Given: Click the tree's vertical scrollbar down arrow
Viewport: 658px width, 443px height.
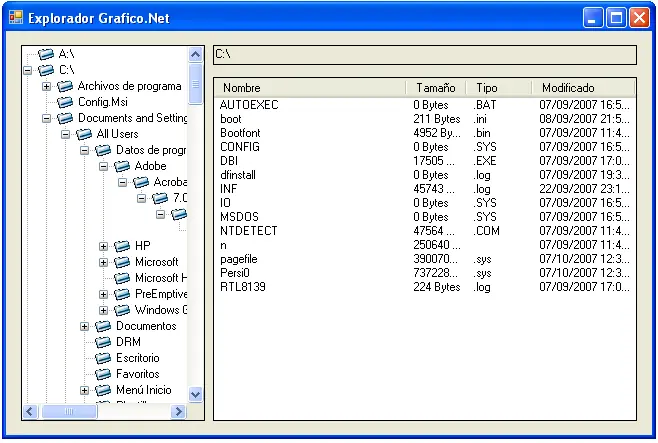Looking at the screenshot, I should (195, 395).
